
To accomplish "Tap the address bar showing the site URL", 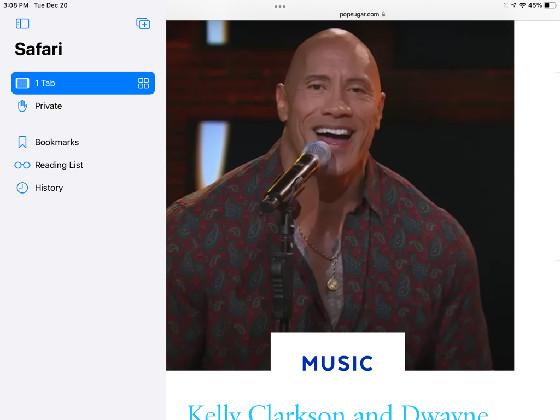I will (362, 14).
